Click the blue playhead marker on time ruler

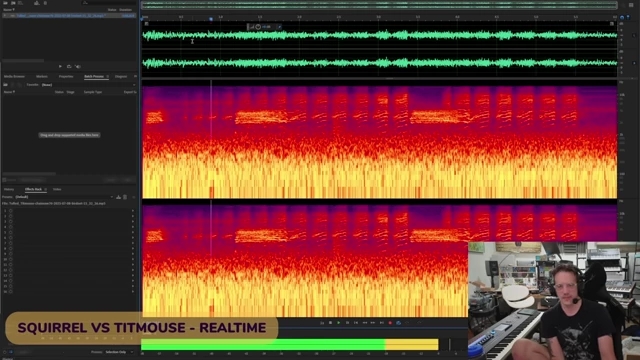(211, 19)
